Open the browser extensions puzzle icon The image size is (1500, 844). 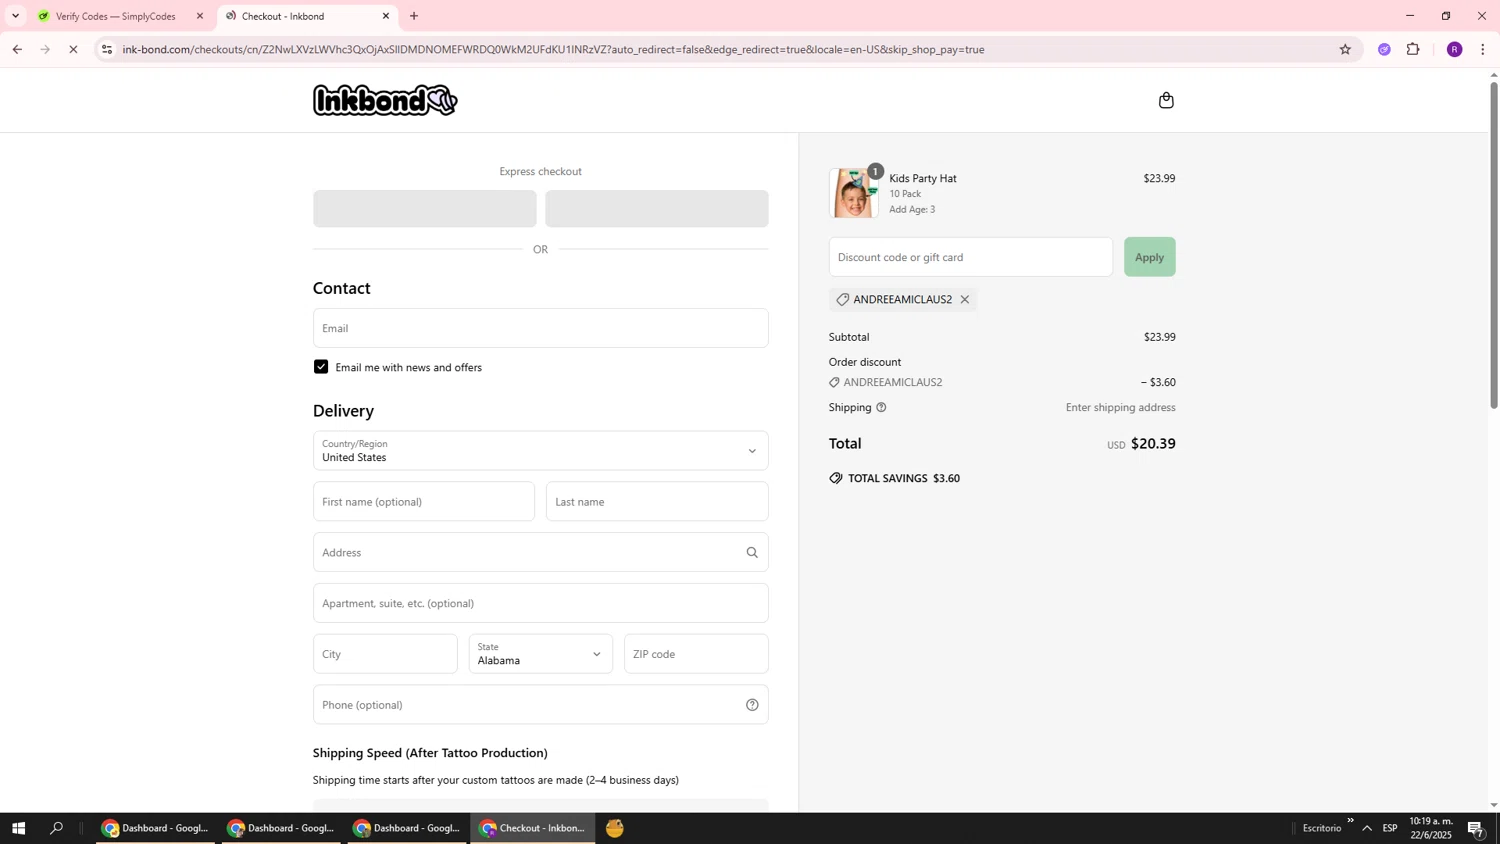point(1413,49)
